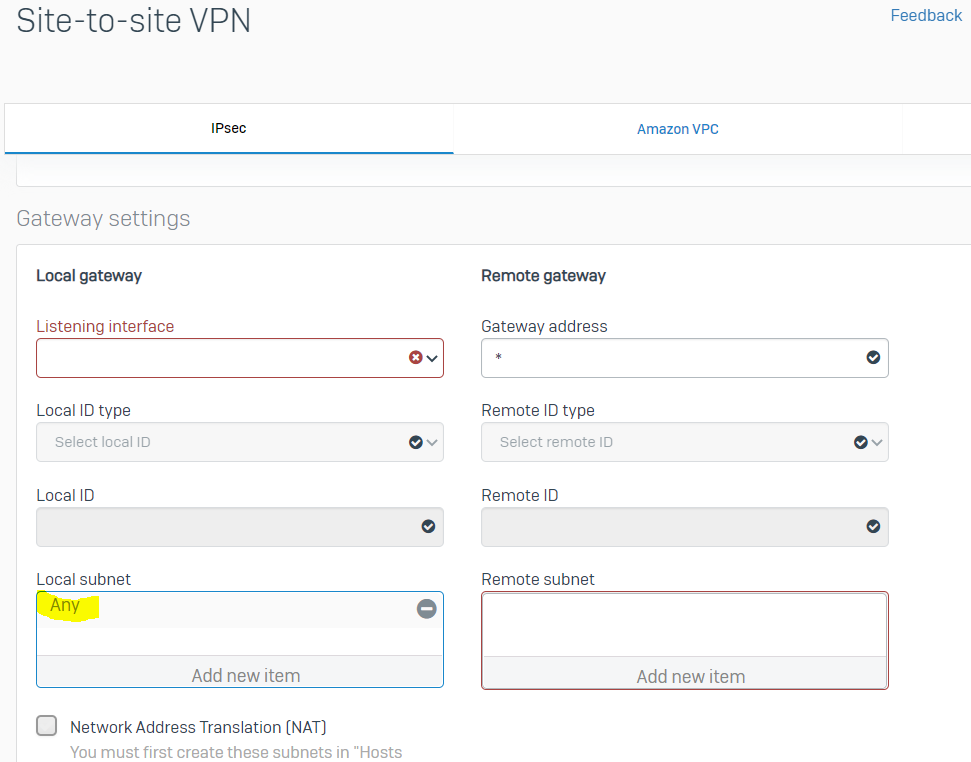This screenshot has width=971, height=762.
Task: Click checkmark icon in Local ID type
Action: point(416,442)
